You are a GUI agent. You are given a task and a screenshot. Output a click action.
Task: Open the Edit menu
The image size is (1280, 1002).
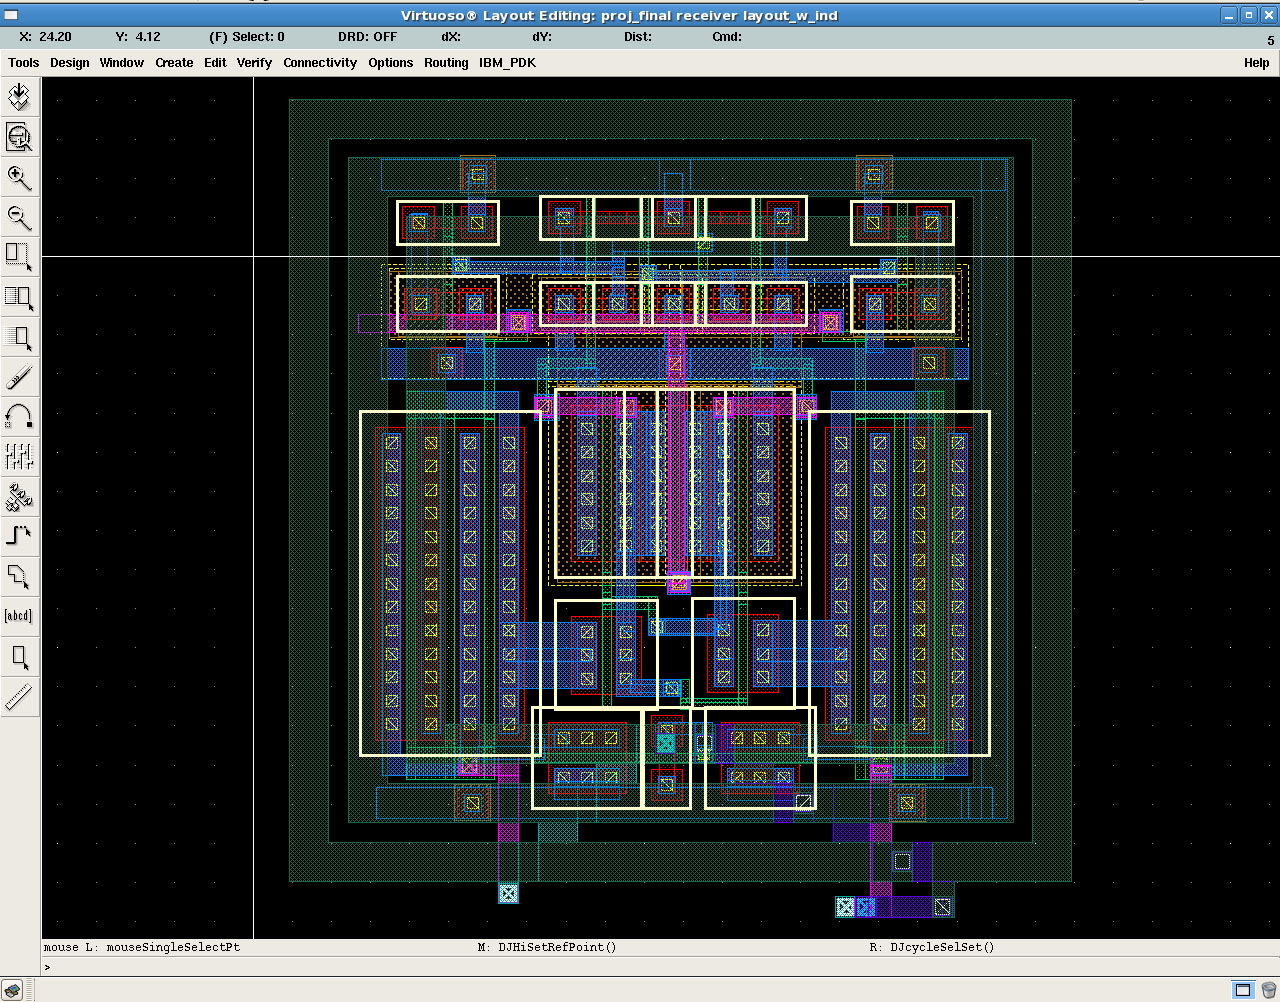215,62
